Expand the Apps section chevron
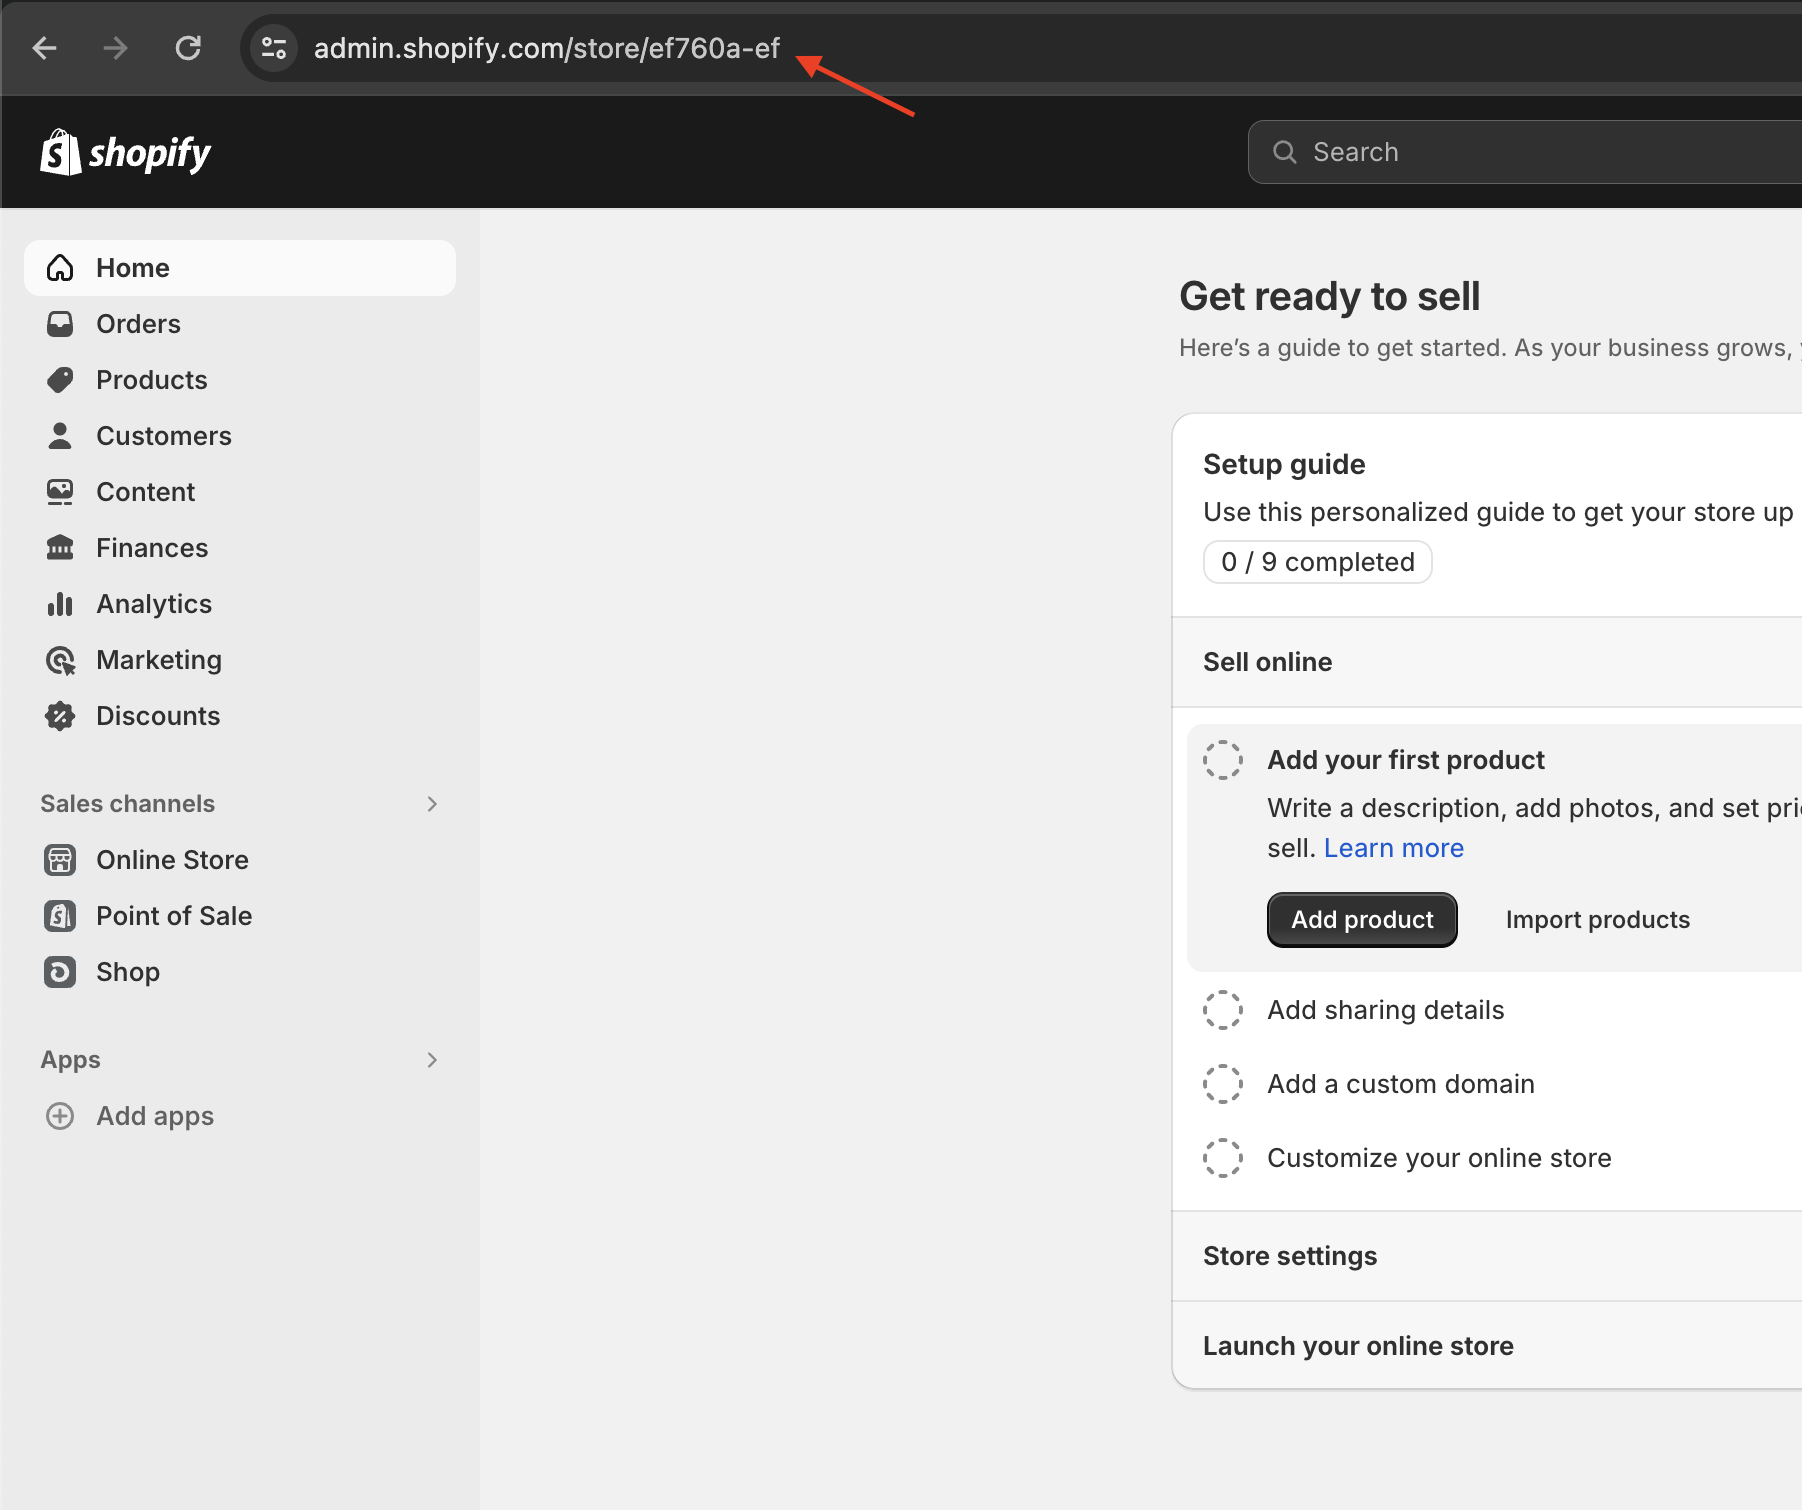 click(432, 1060)
